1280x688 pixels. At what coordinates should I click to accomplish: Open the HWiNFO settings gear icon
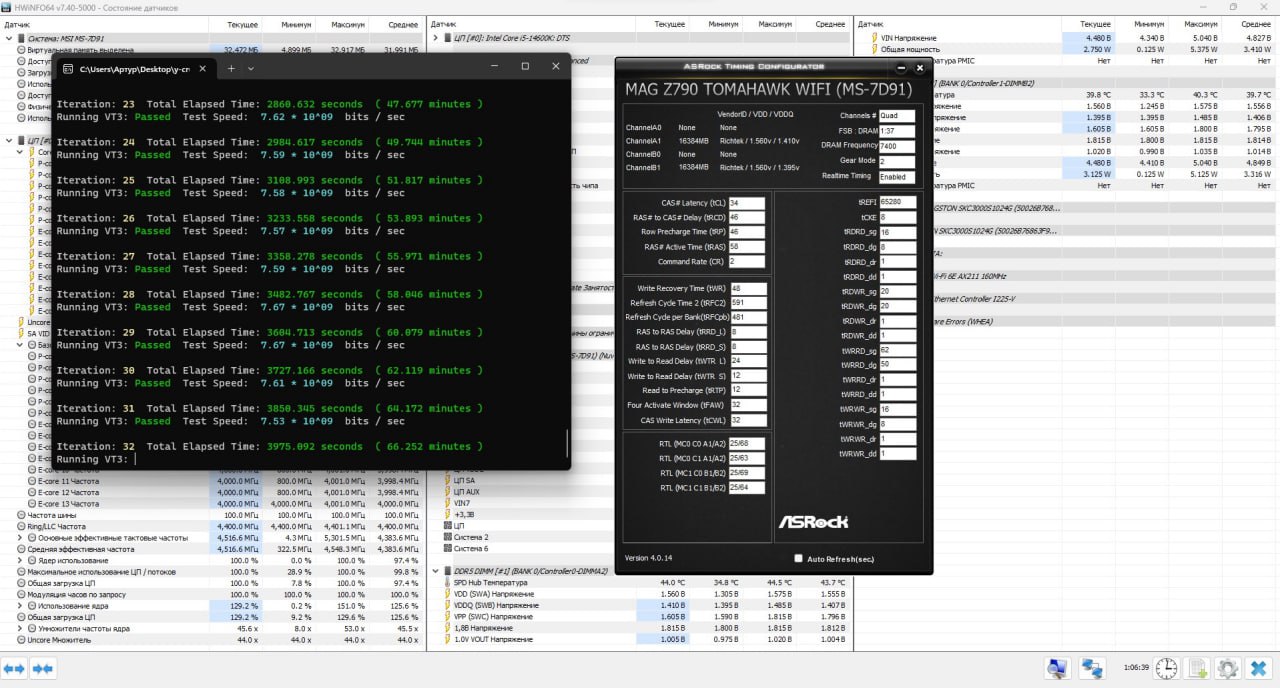tap(1228, 668)
